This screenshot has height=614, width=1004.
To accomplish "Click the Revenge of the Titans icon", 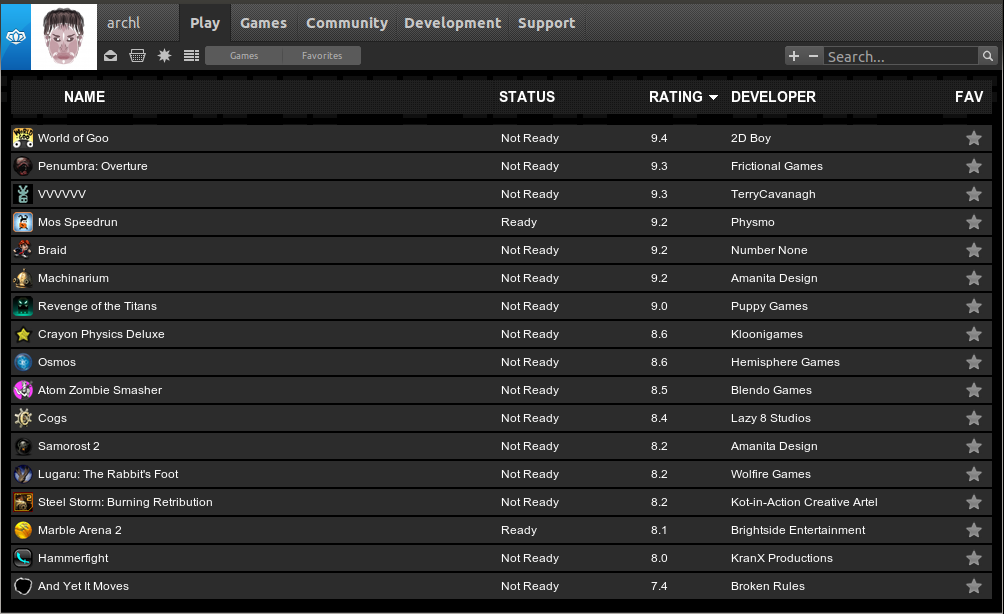I will click(x=23, y=306).
